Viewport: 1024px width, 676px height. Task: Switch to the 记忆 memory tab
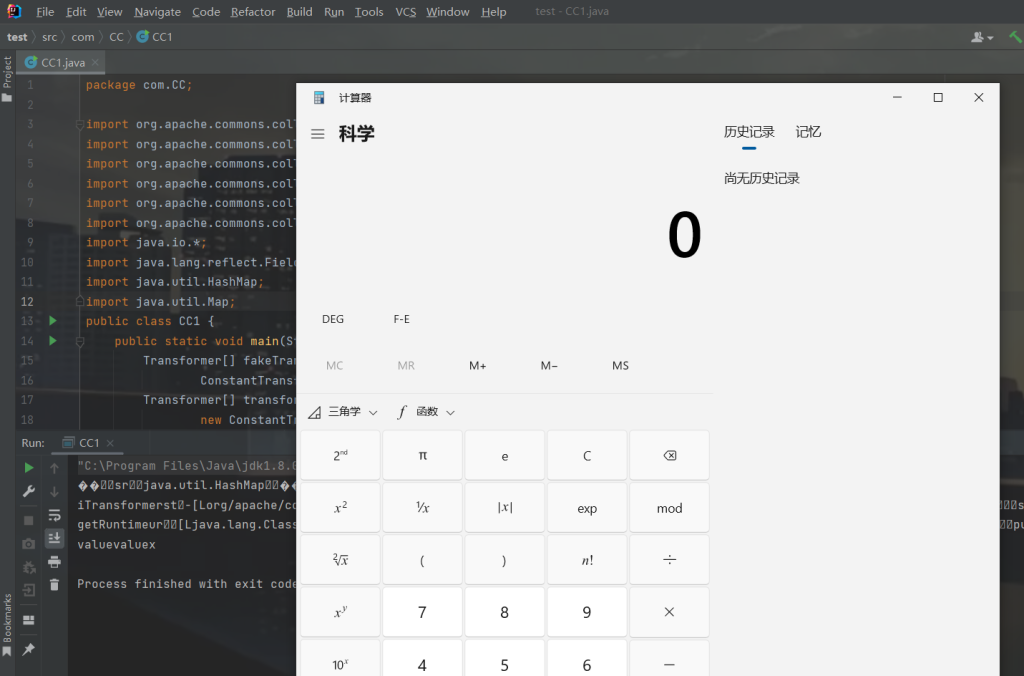[807, 131]
